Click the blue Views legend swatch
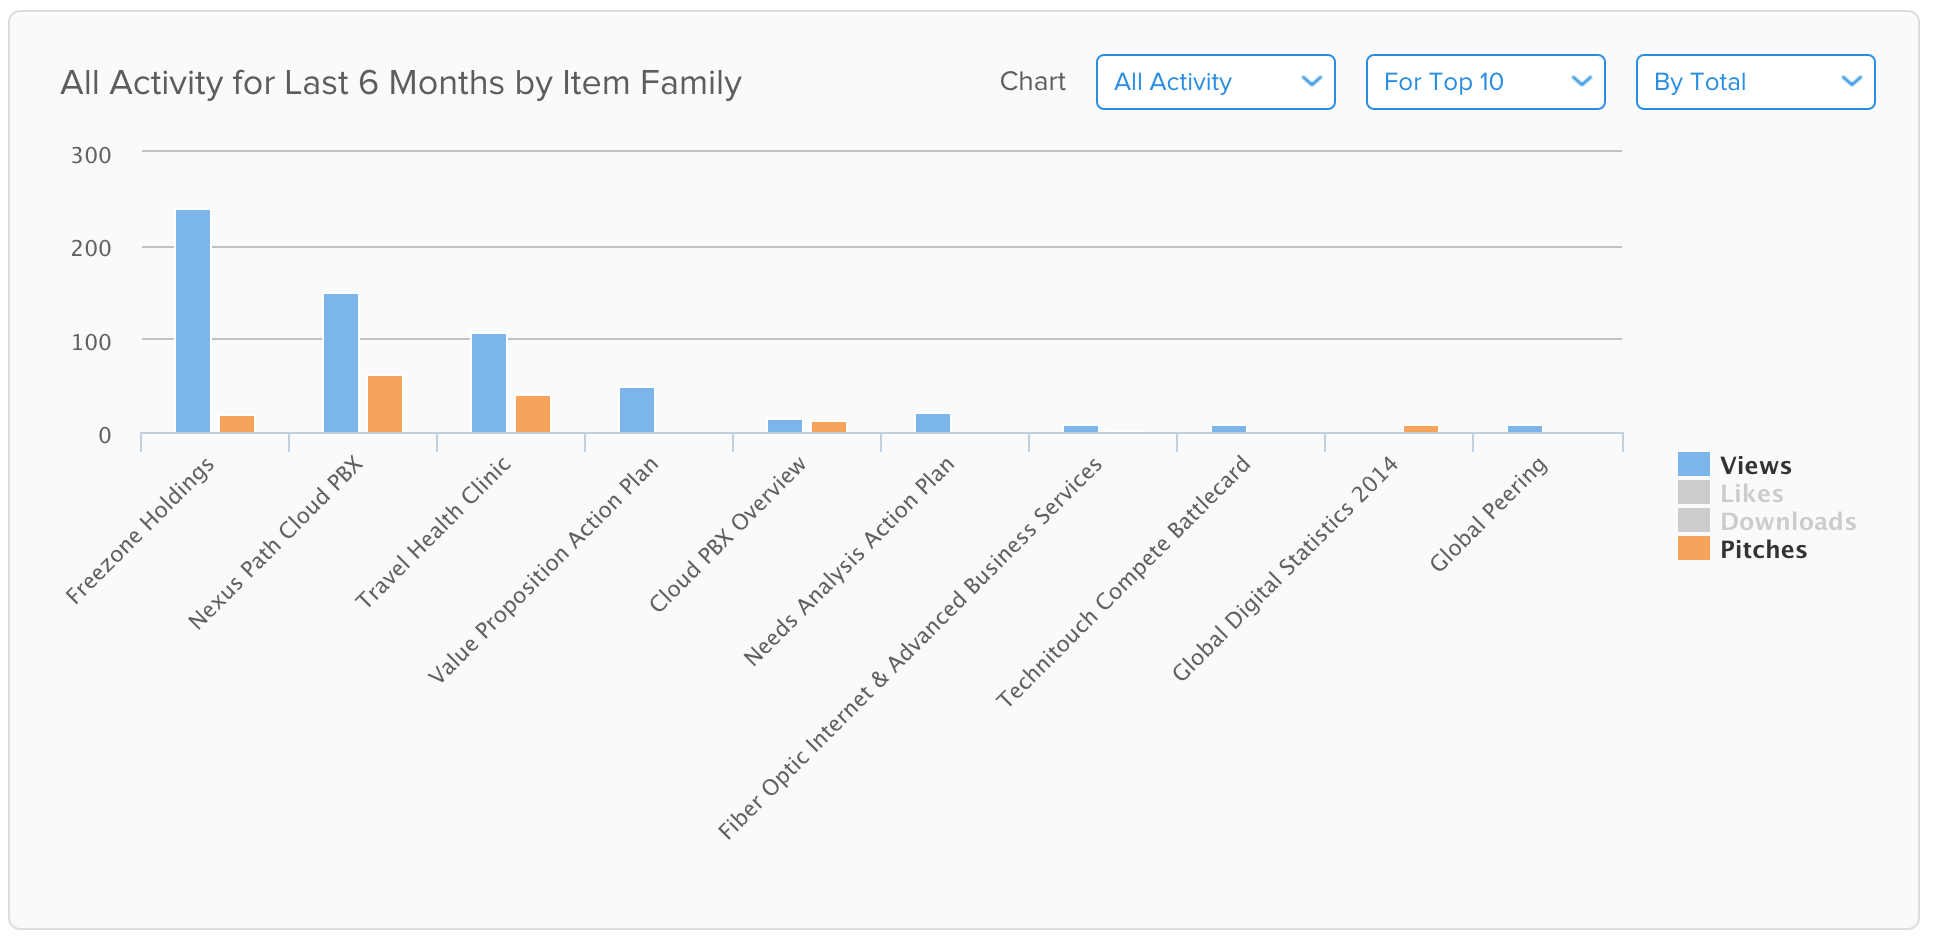This screenshot has height=940, width=1934. 1693,464
